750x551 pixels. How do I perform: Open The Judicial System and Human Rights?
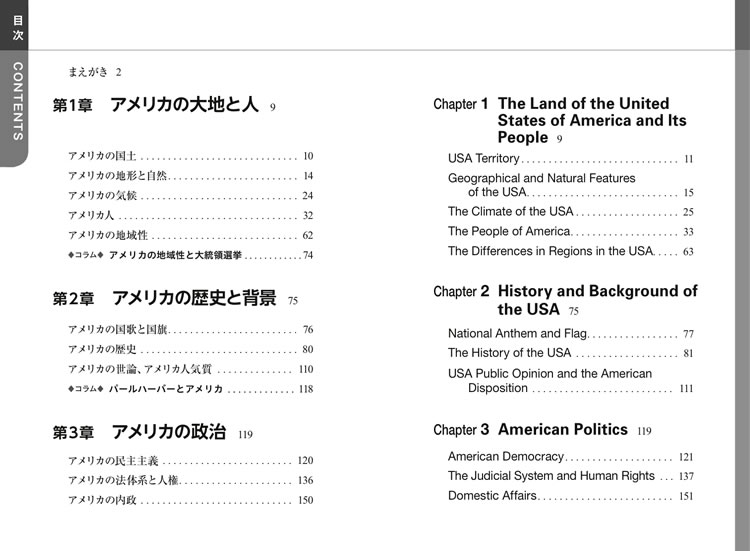pyautogui.click(x=571, y=476)
